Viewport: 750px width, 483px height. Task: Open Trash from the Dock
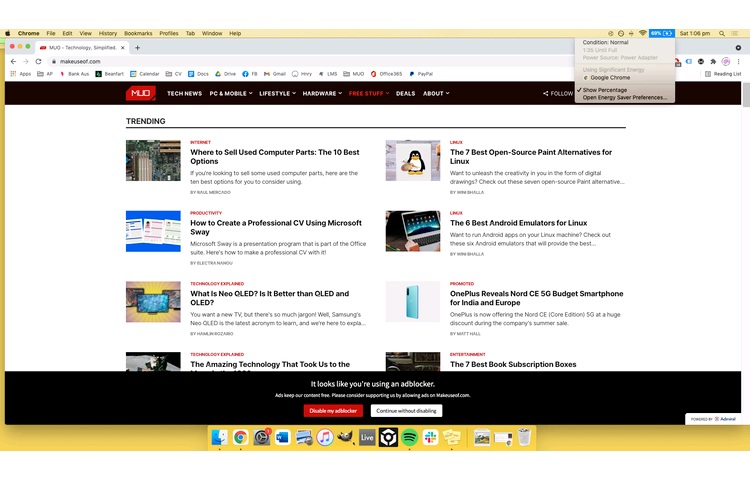(x=524, y=437)
